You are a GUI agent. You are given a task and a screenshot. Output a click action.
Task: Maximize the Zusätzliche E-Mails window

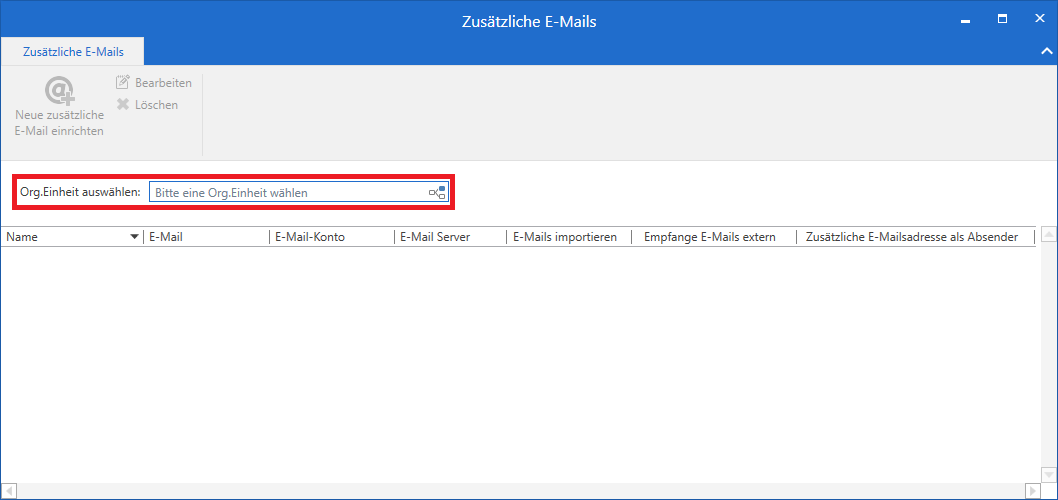1002,19
